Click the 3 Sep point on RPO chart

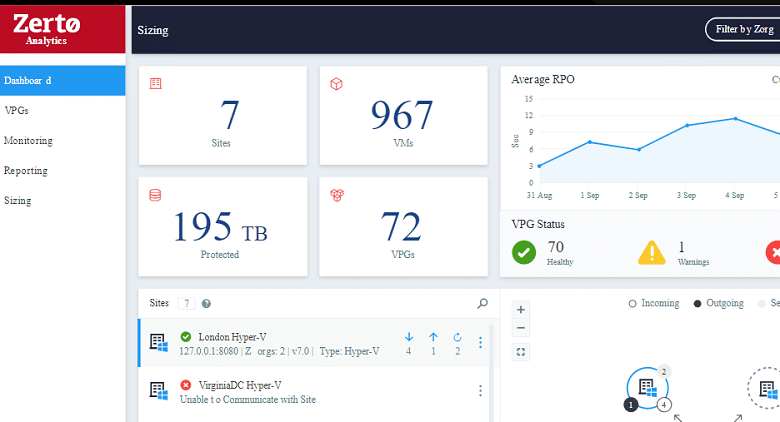tap(687, 125)
